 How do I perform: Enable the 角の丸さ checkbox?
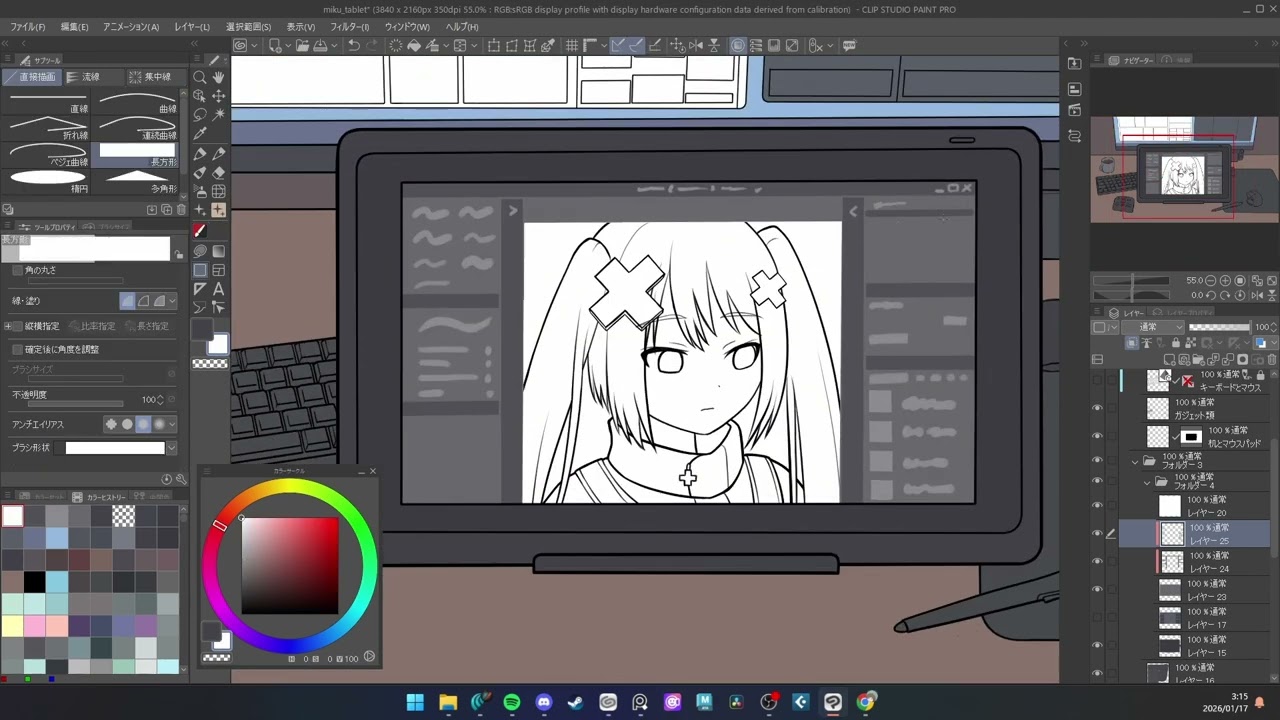pyautogui.click(x=17, y=271)
